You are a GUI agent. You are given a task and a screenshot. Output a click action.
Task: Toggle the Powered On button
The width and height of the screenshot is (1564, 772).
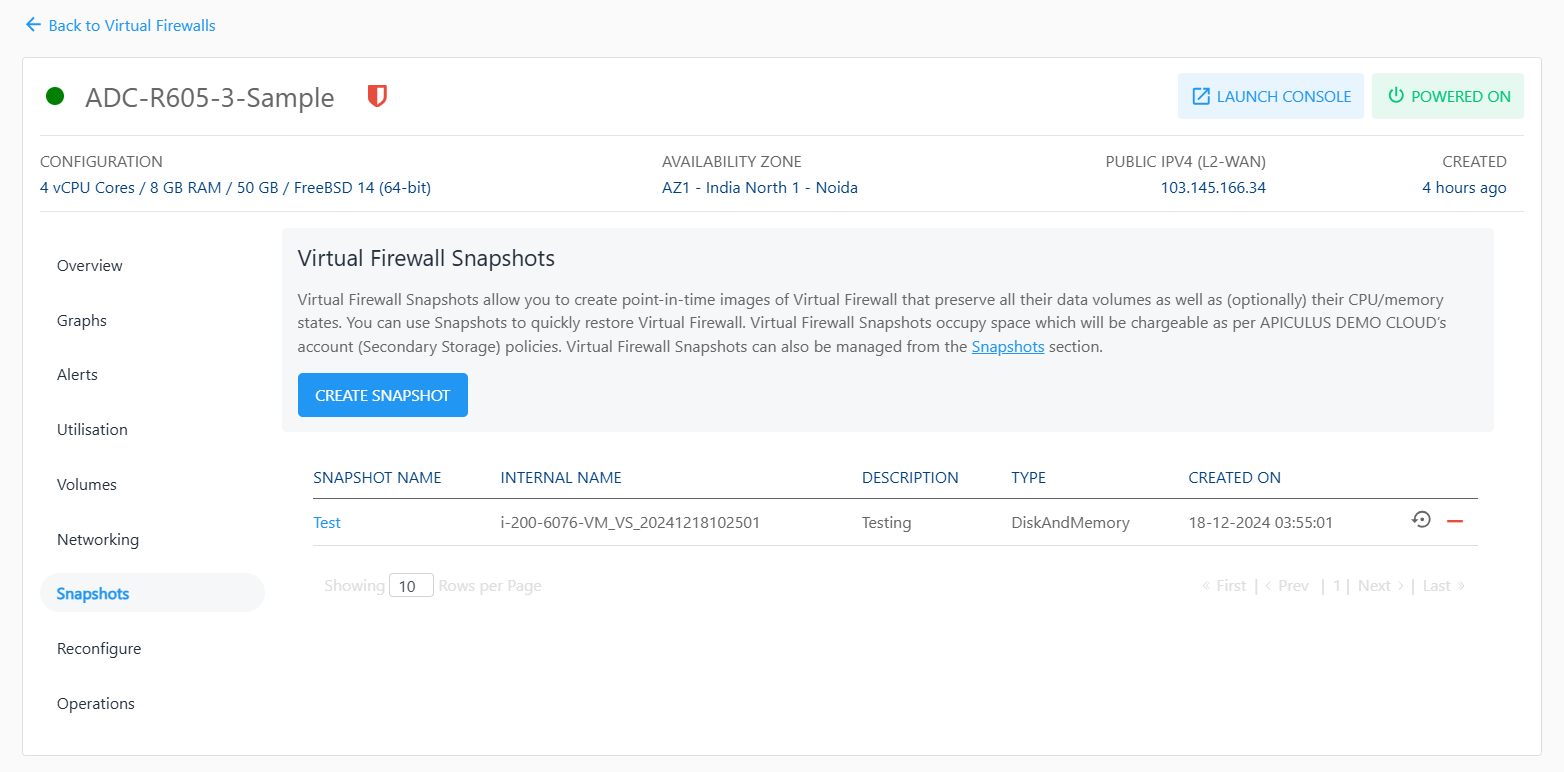point(1447,97)
